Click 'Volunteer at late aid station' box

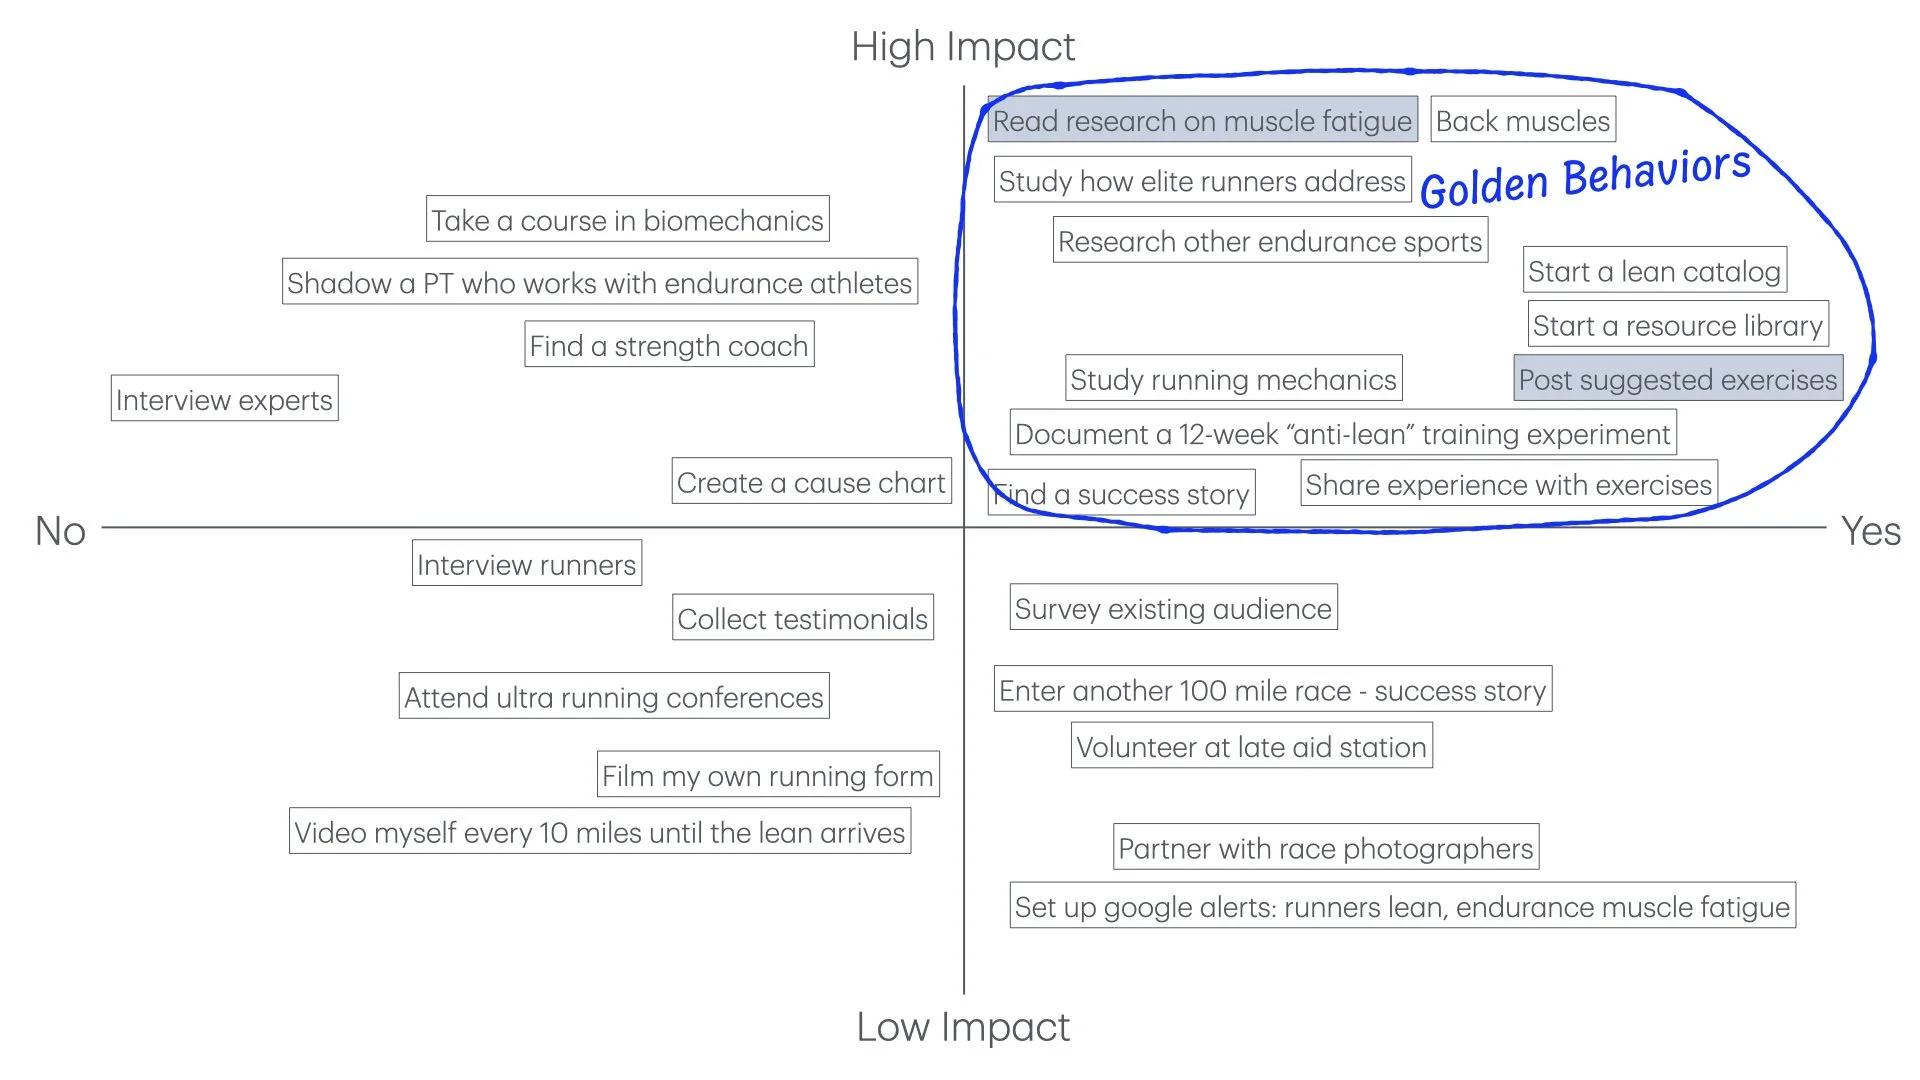1251,745
